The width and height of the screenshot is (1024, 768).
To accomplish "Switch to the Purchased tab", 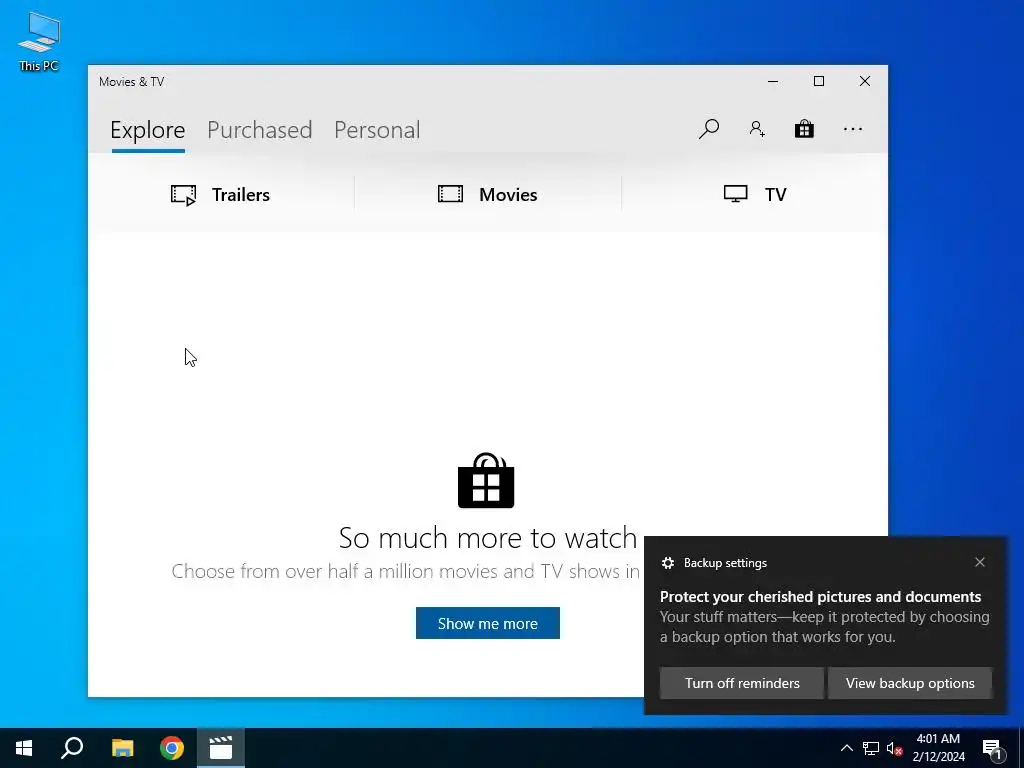I will tap(259, 130).
